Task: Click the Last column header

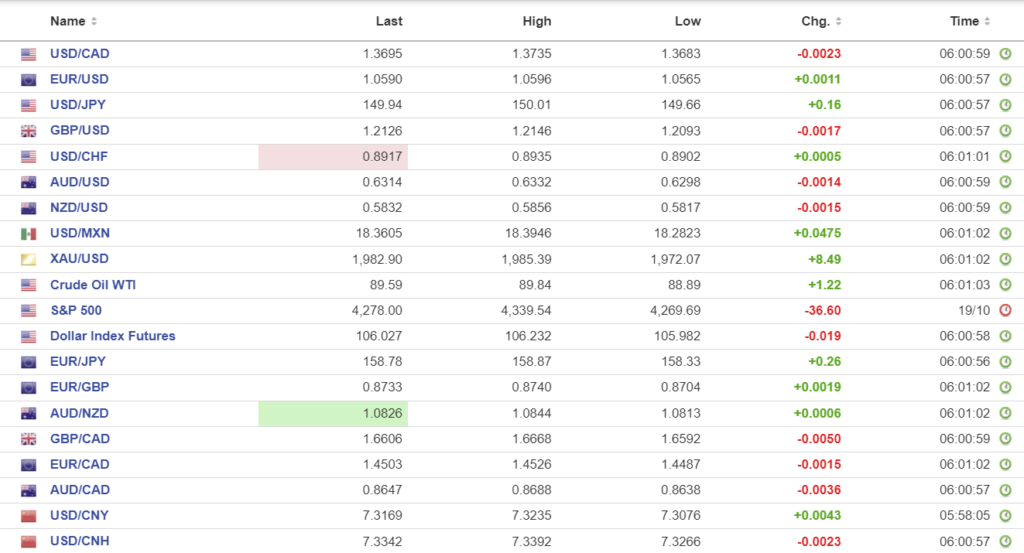Action: 389,21
